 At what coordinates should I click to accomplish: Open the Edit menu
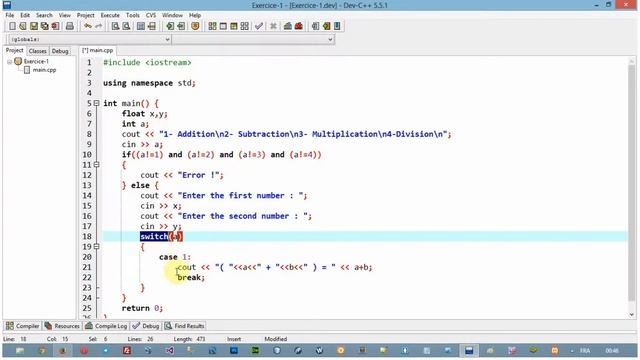point(25,15)
